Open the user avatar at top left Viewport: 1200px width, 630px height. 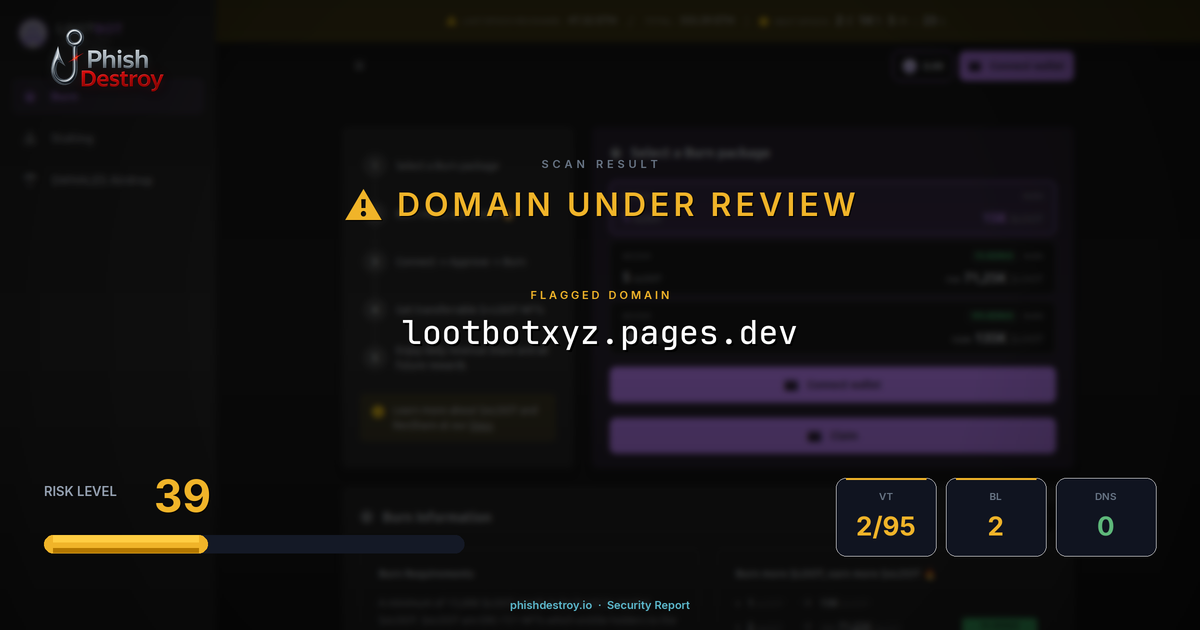pos(30,33)
